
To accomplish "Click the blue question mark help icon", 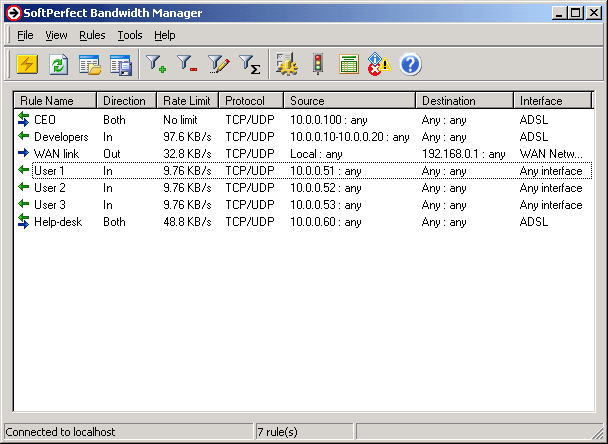I will pos(410,64).
